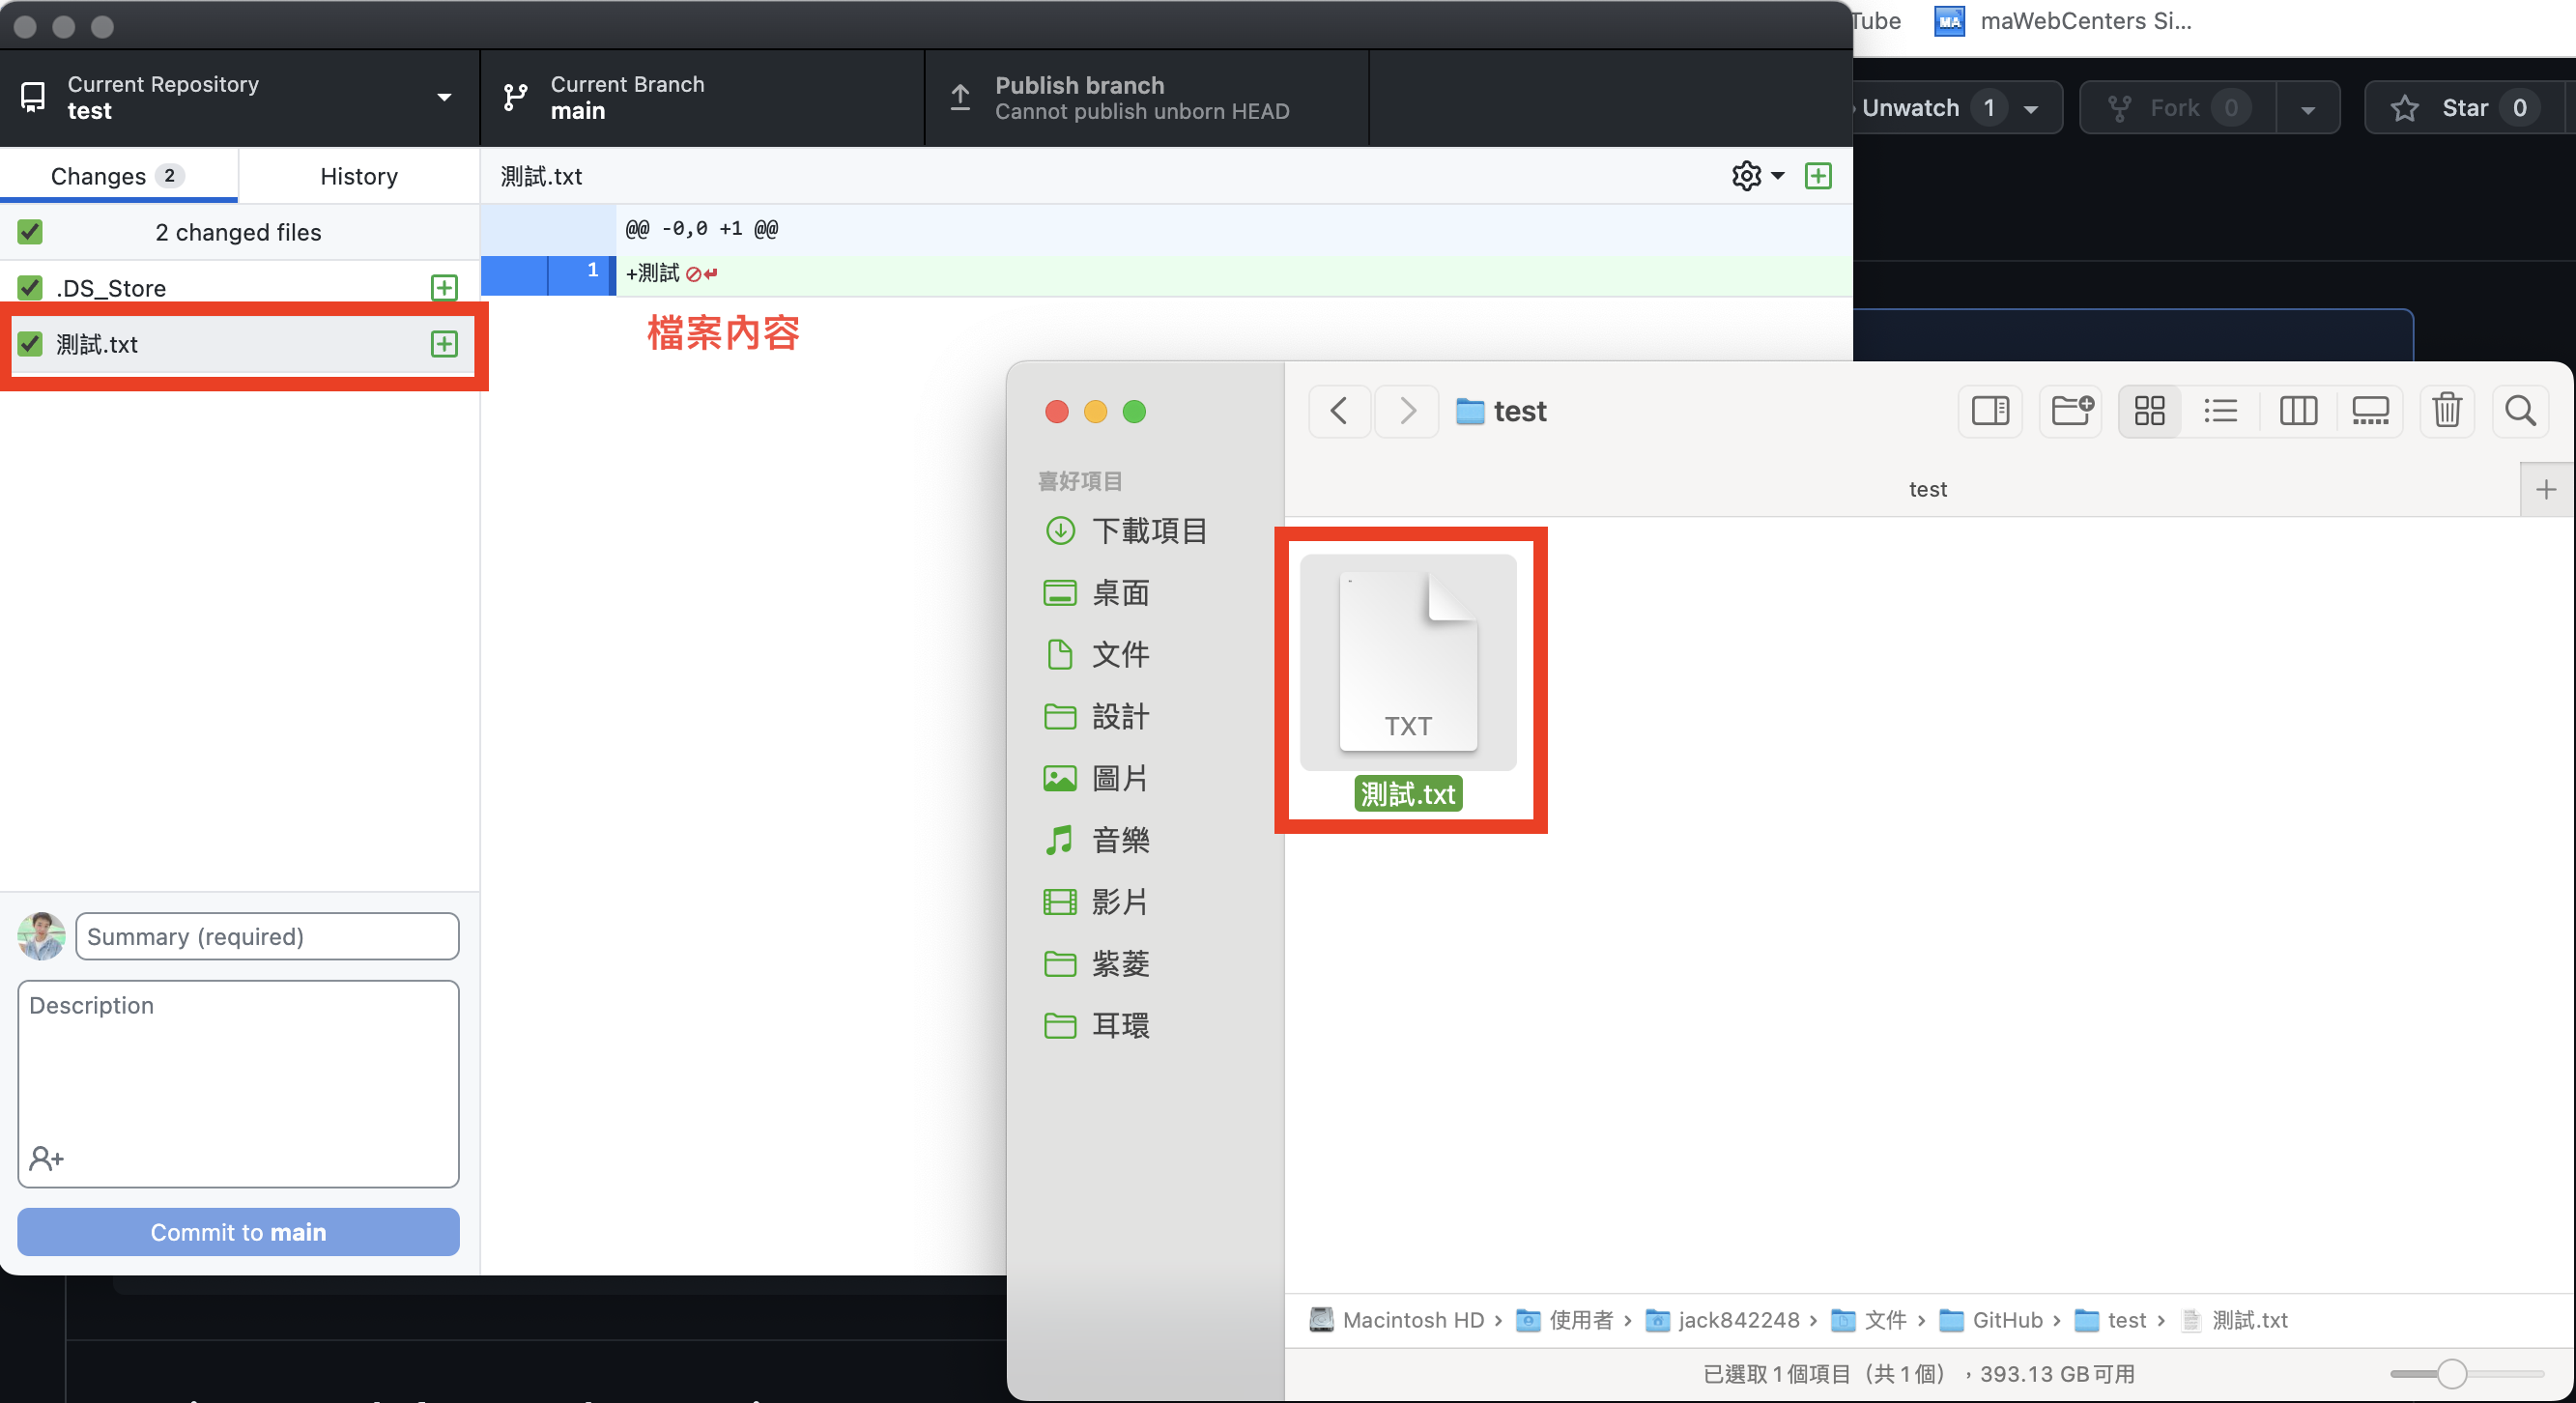Adjust the Finder icon size slider
Image resolution: width=2576 pixels, height=1403 pixels.
[2451, 1374]
